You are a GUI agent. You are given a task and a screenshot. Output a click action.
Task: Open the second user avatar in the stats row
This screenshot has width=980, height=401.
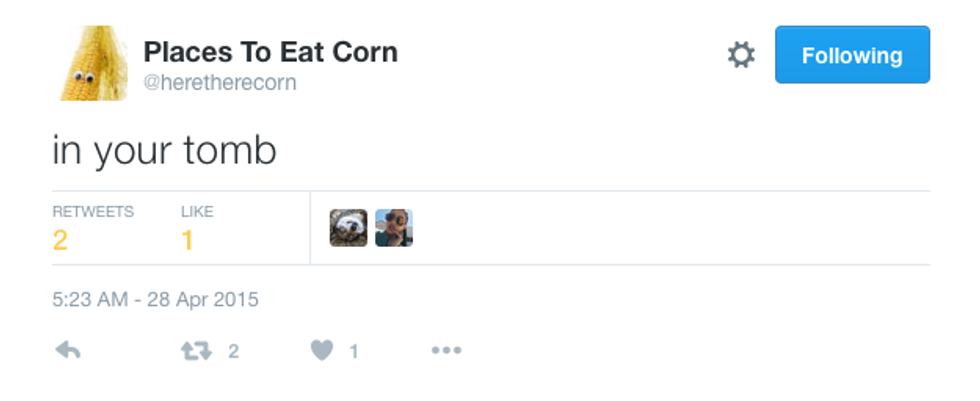tap(394, 228)
